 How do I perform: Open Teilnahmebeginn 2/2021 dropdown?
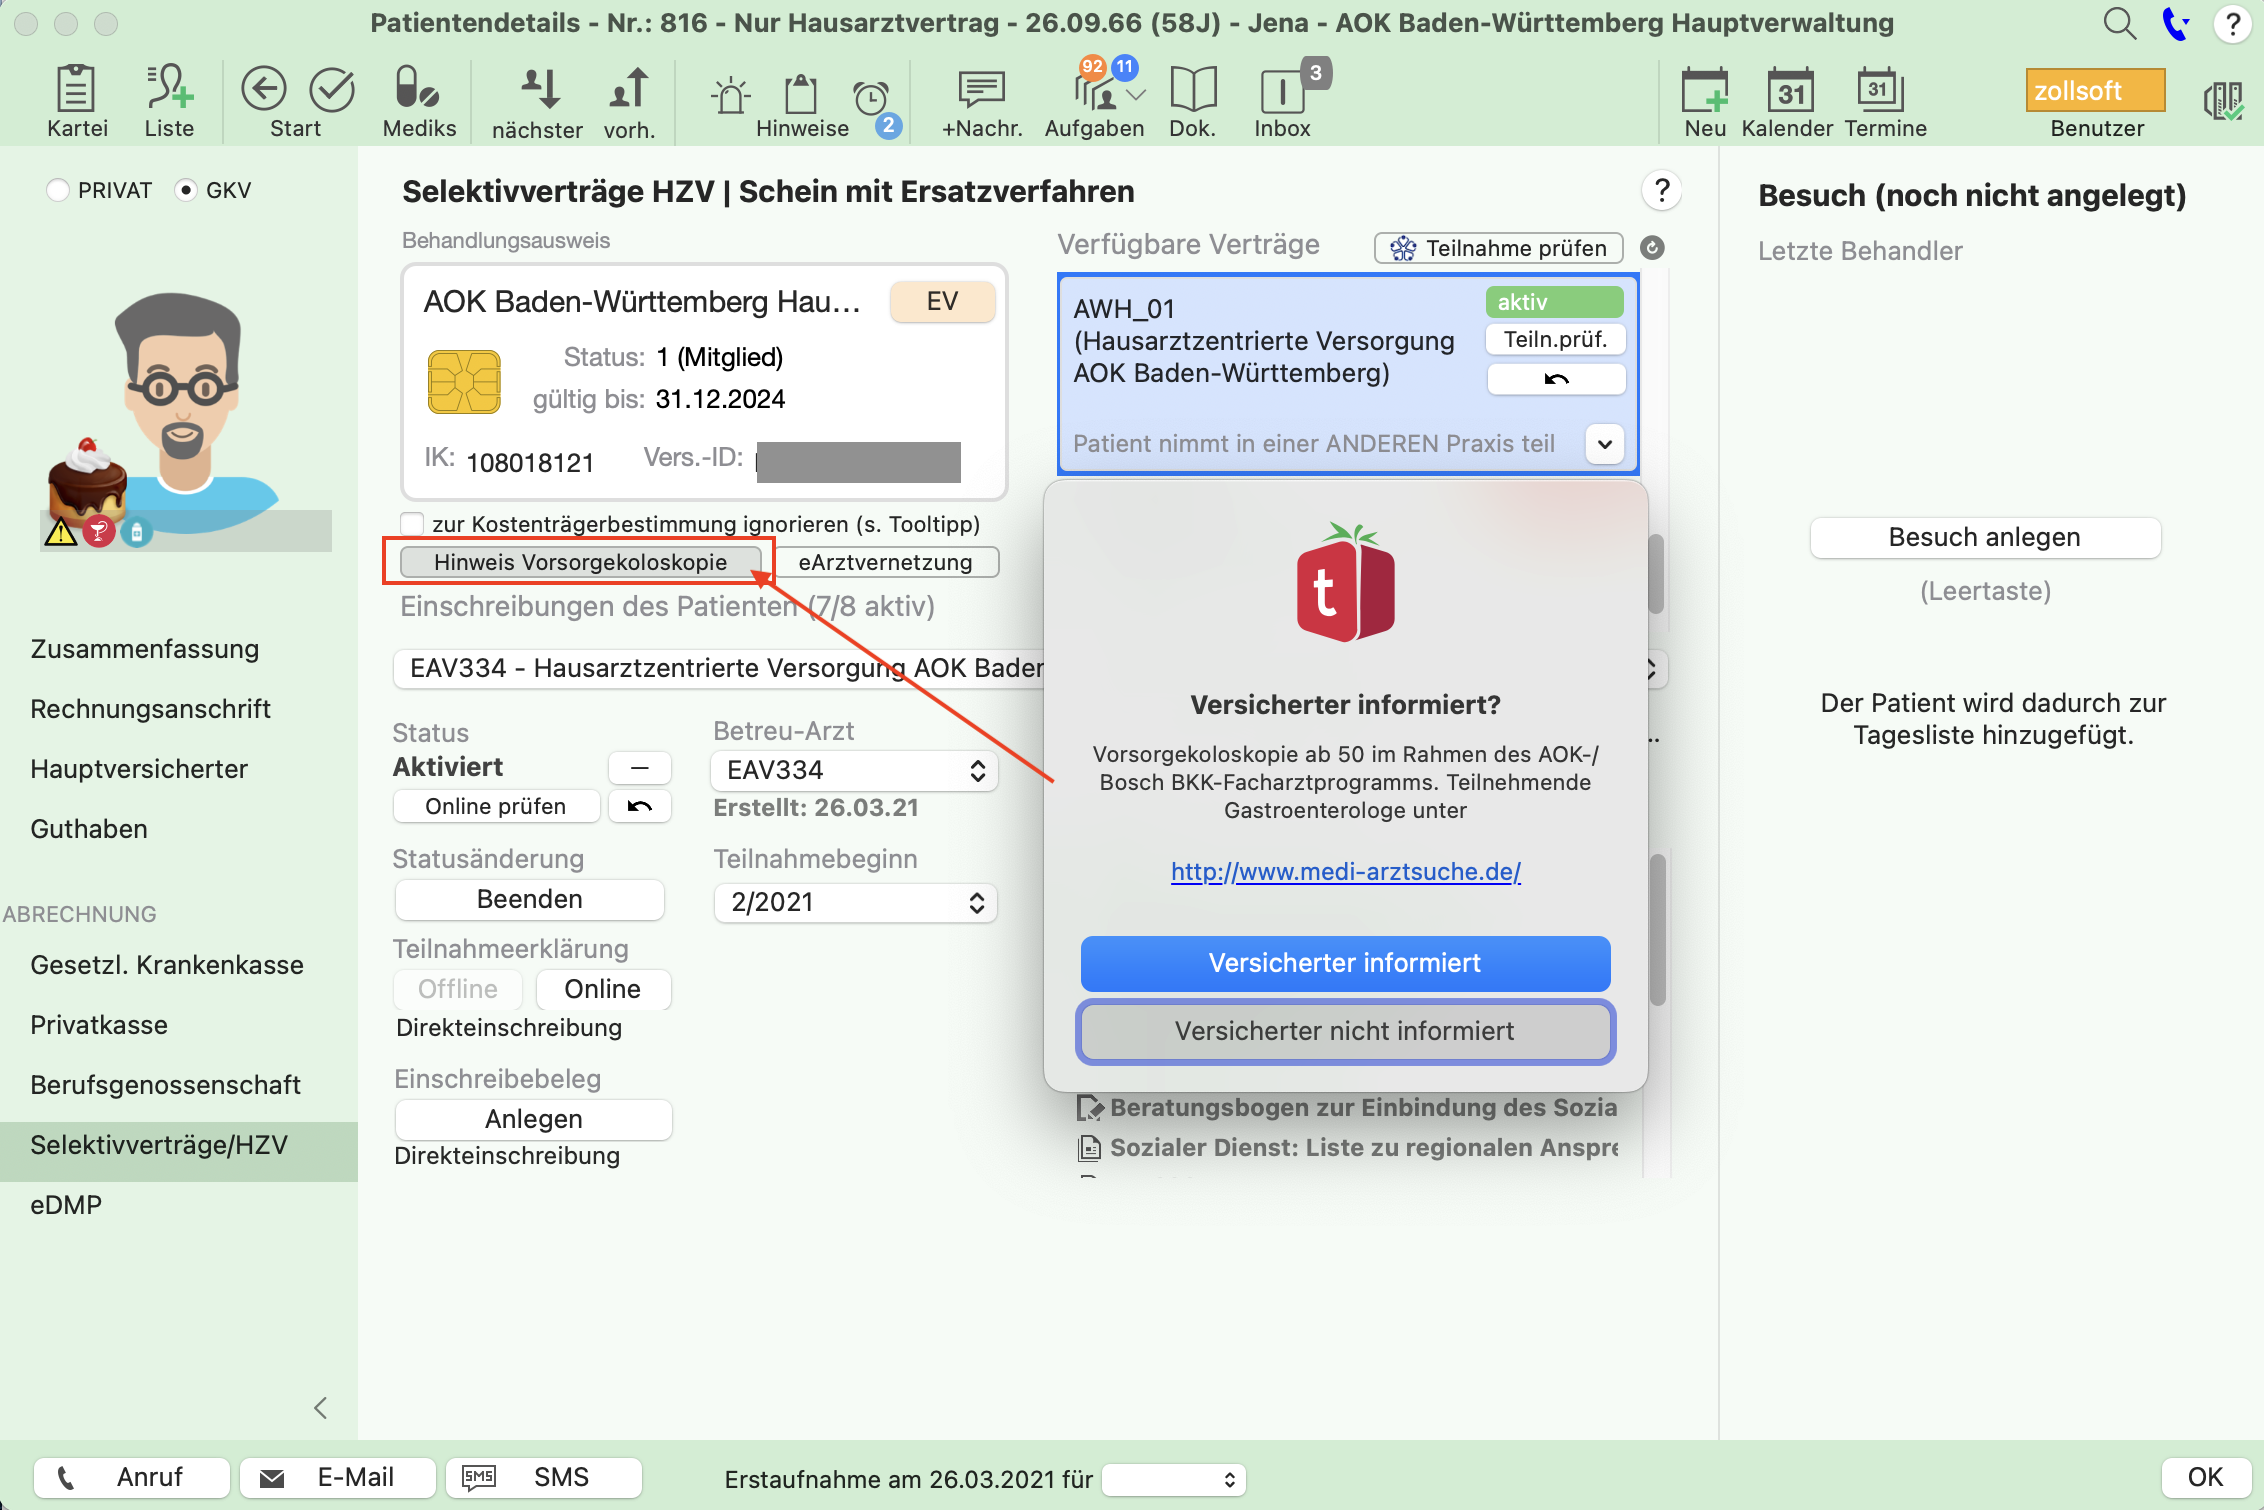coord(855,902)
